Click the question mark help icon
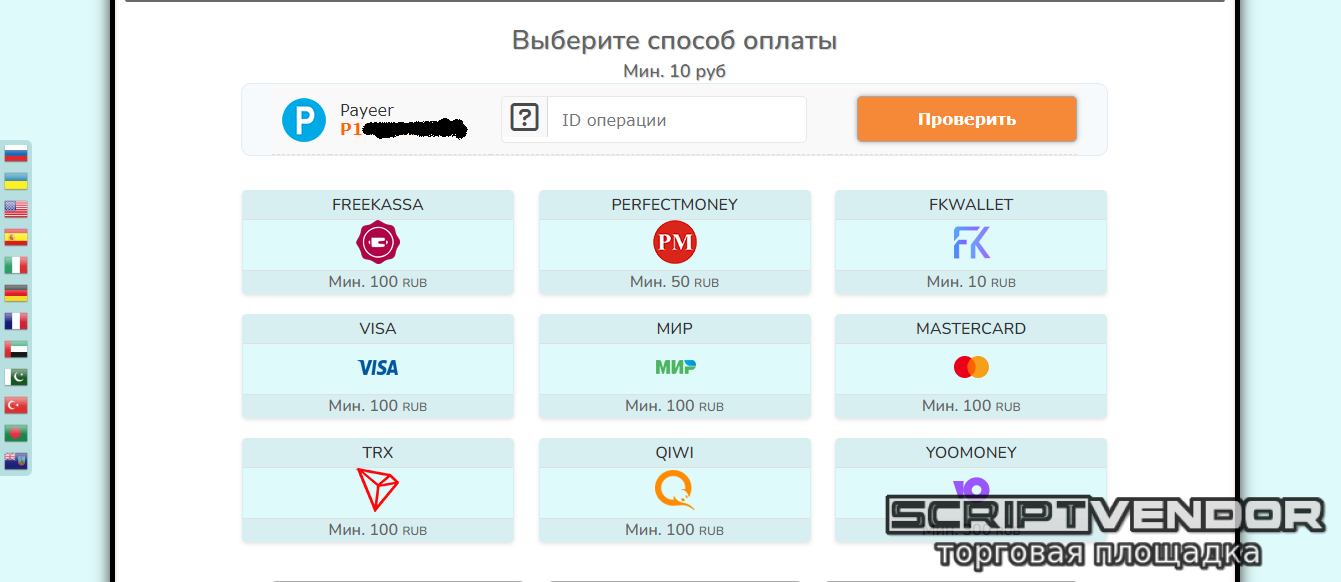 [x=524, y=118]
